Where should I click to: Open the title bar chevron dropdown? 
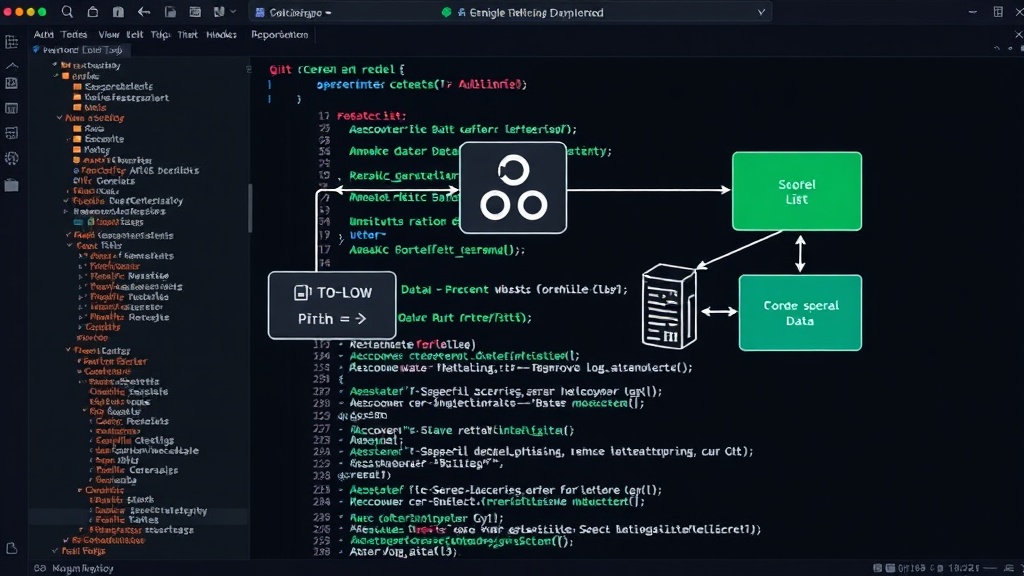(761, 12)
